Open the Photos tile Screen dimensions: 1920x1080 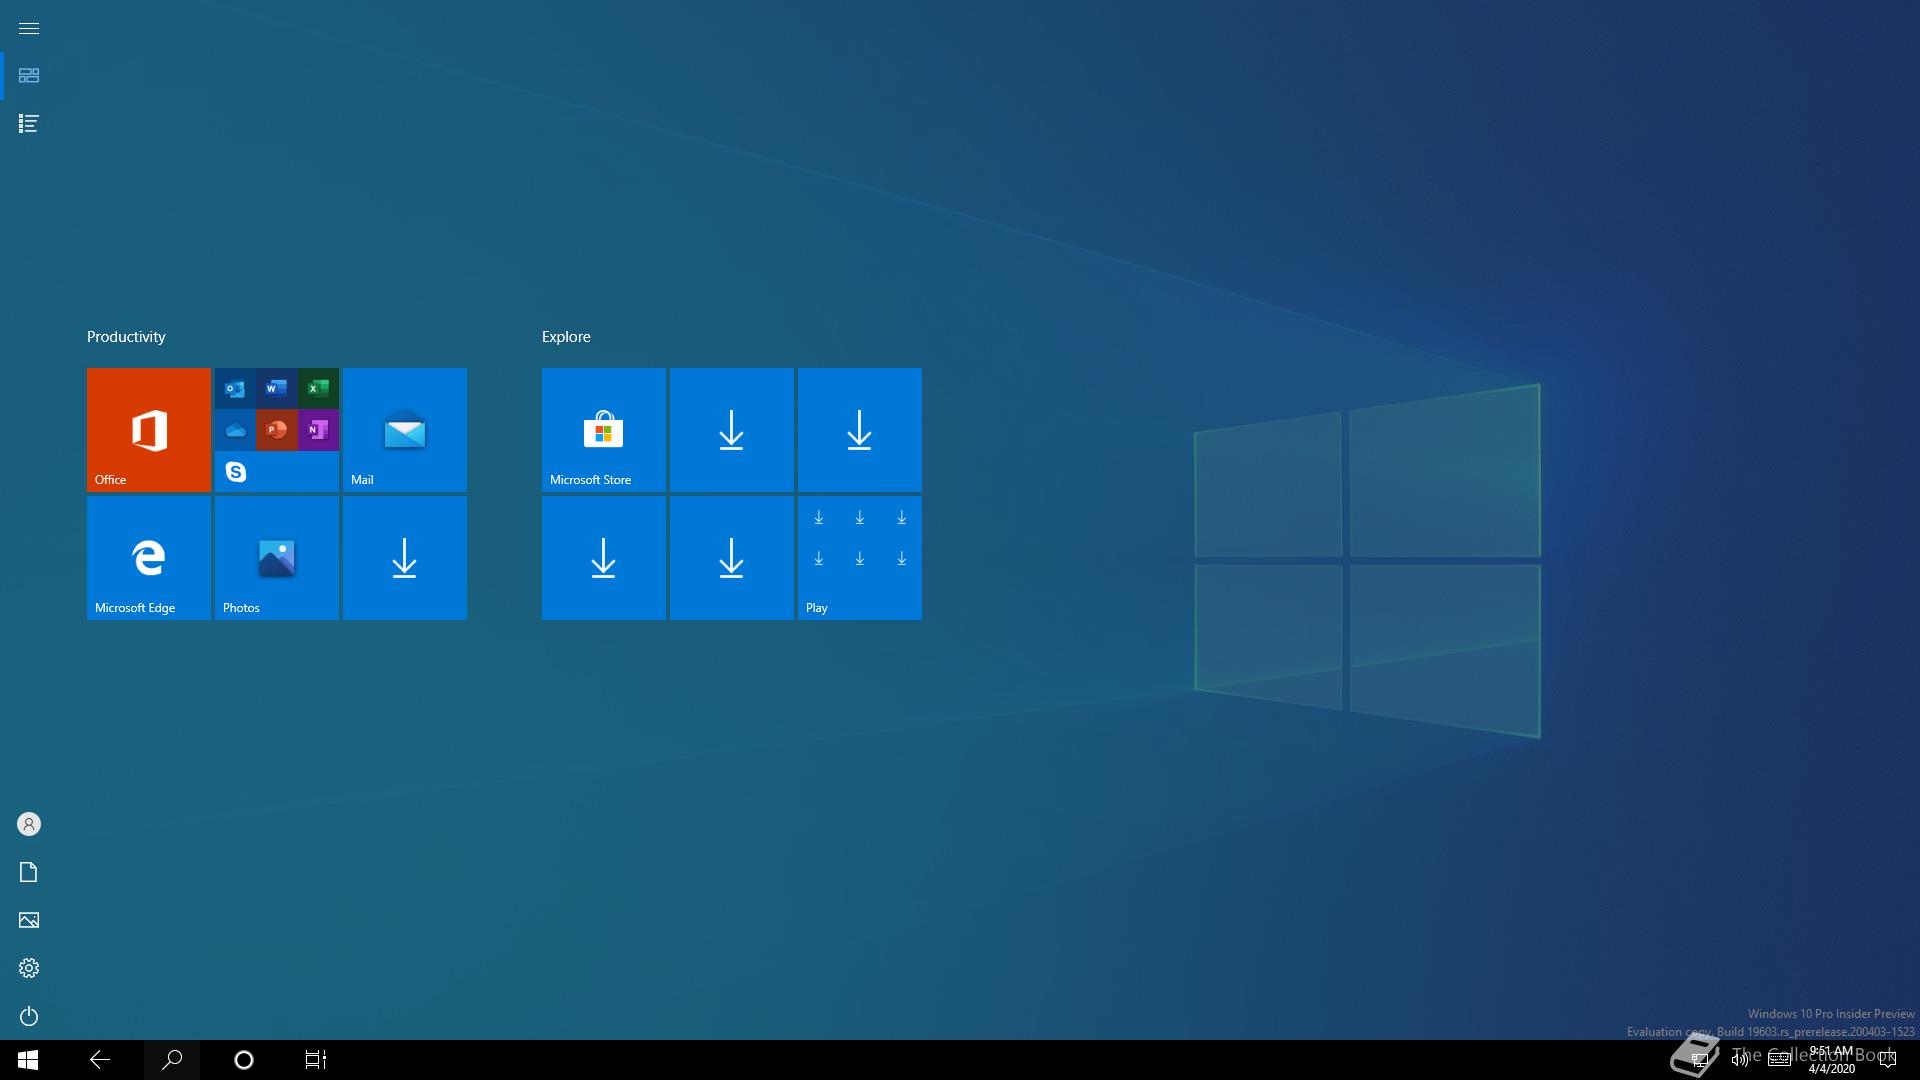tap(277, 558)
